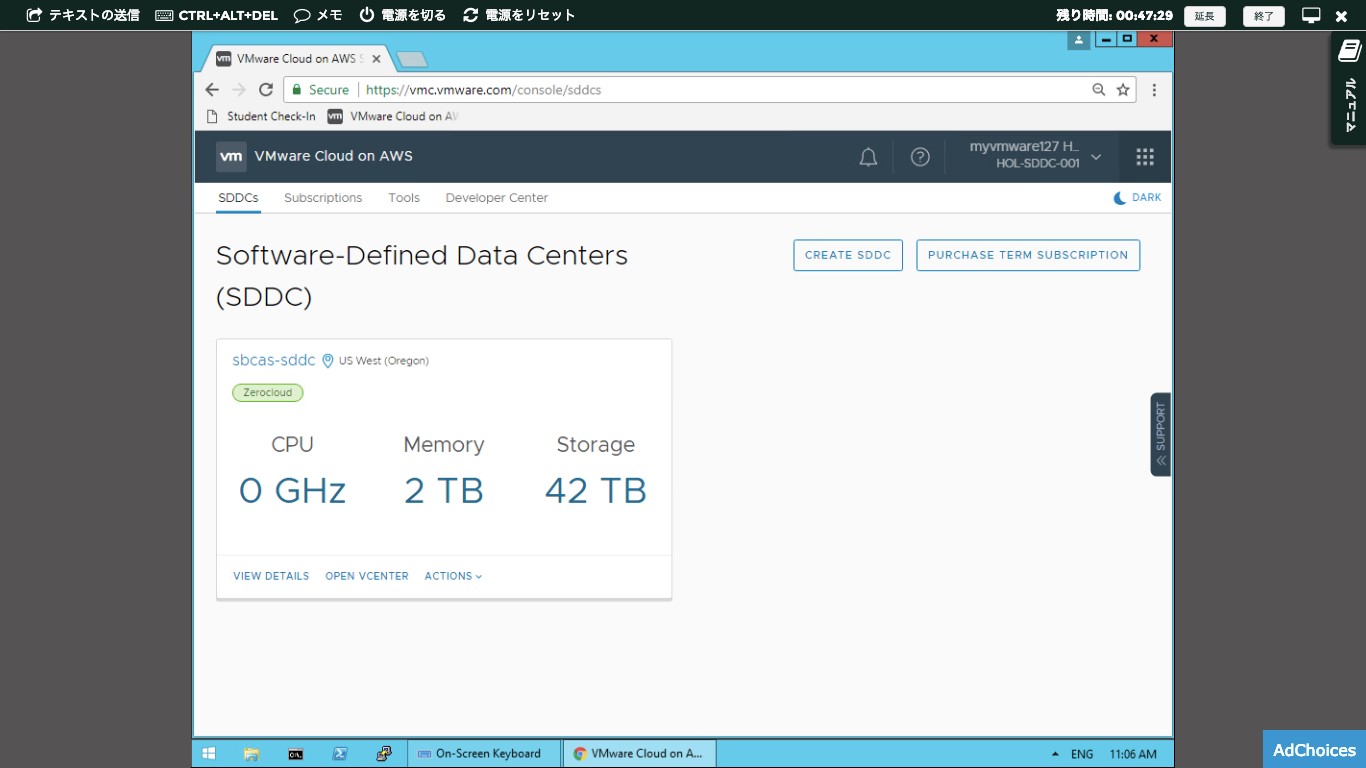The width and height of the screenshot is (1366, 768).
Task: Click 電源をリセット power reset option
Action: pos(519,15)
